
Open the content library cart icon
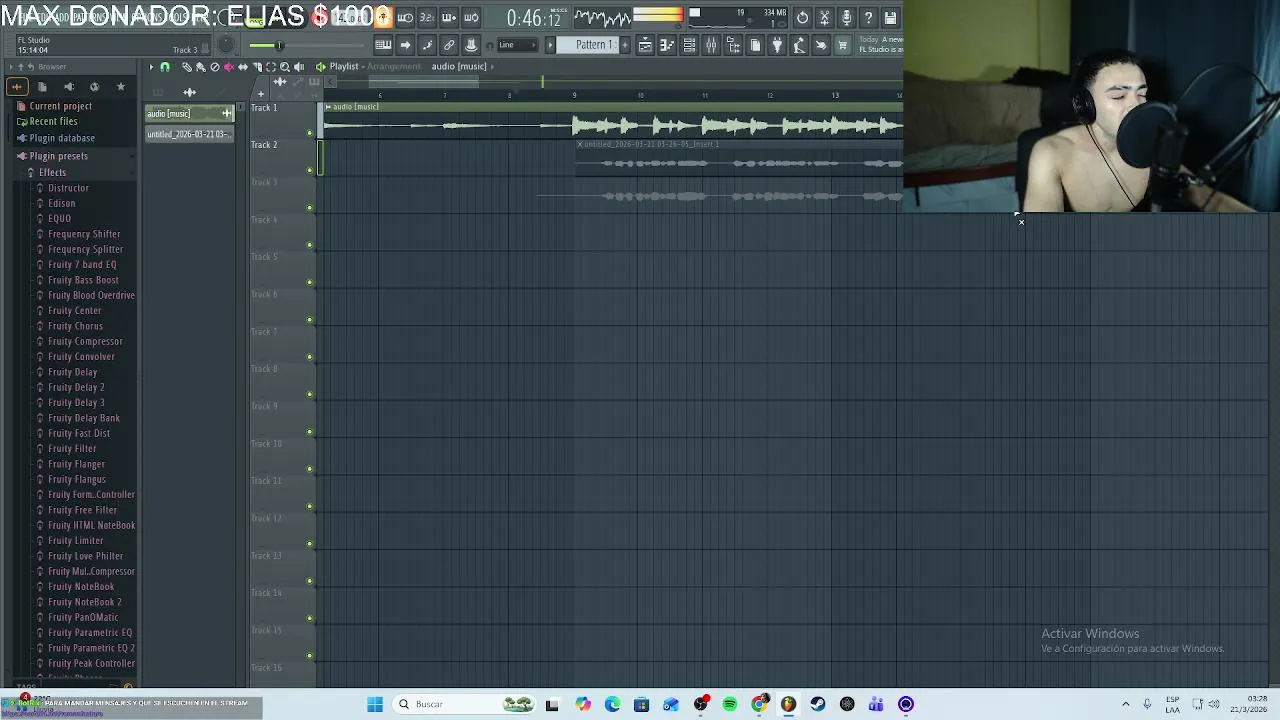coord(843,45)
